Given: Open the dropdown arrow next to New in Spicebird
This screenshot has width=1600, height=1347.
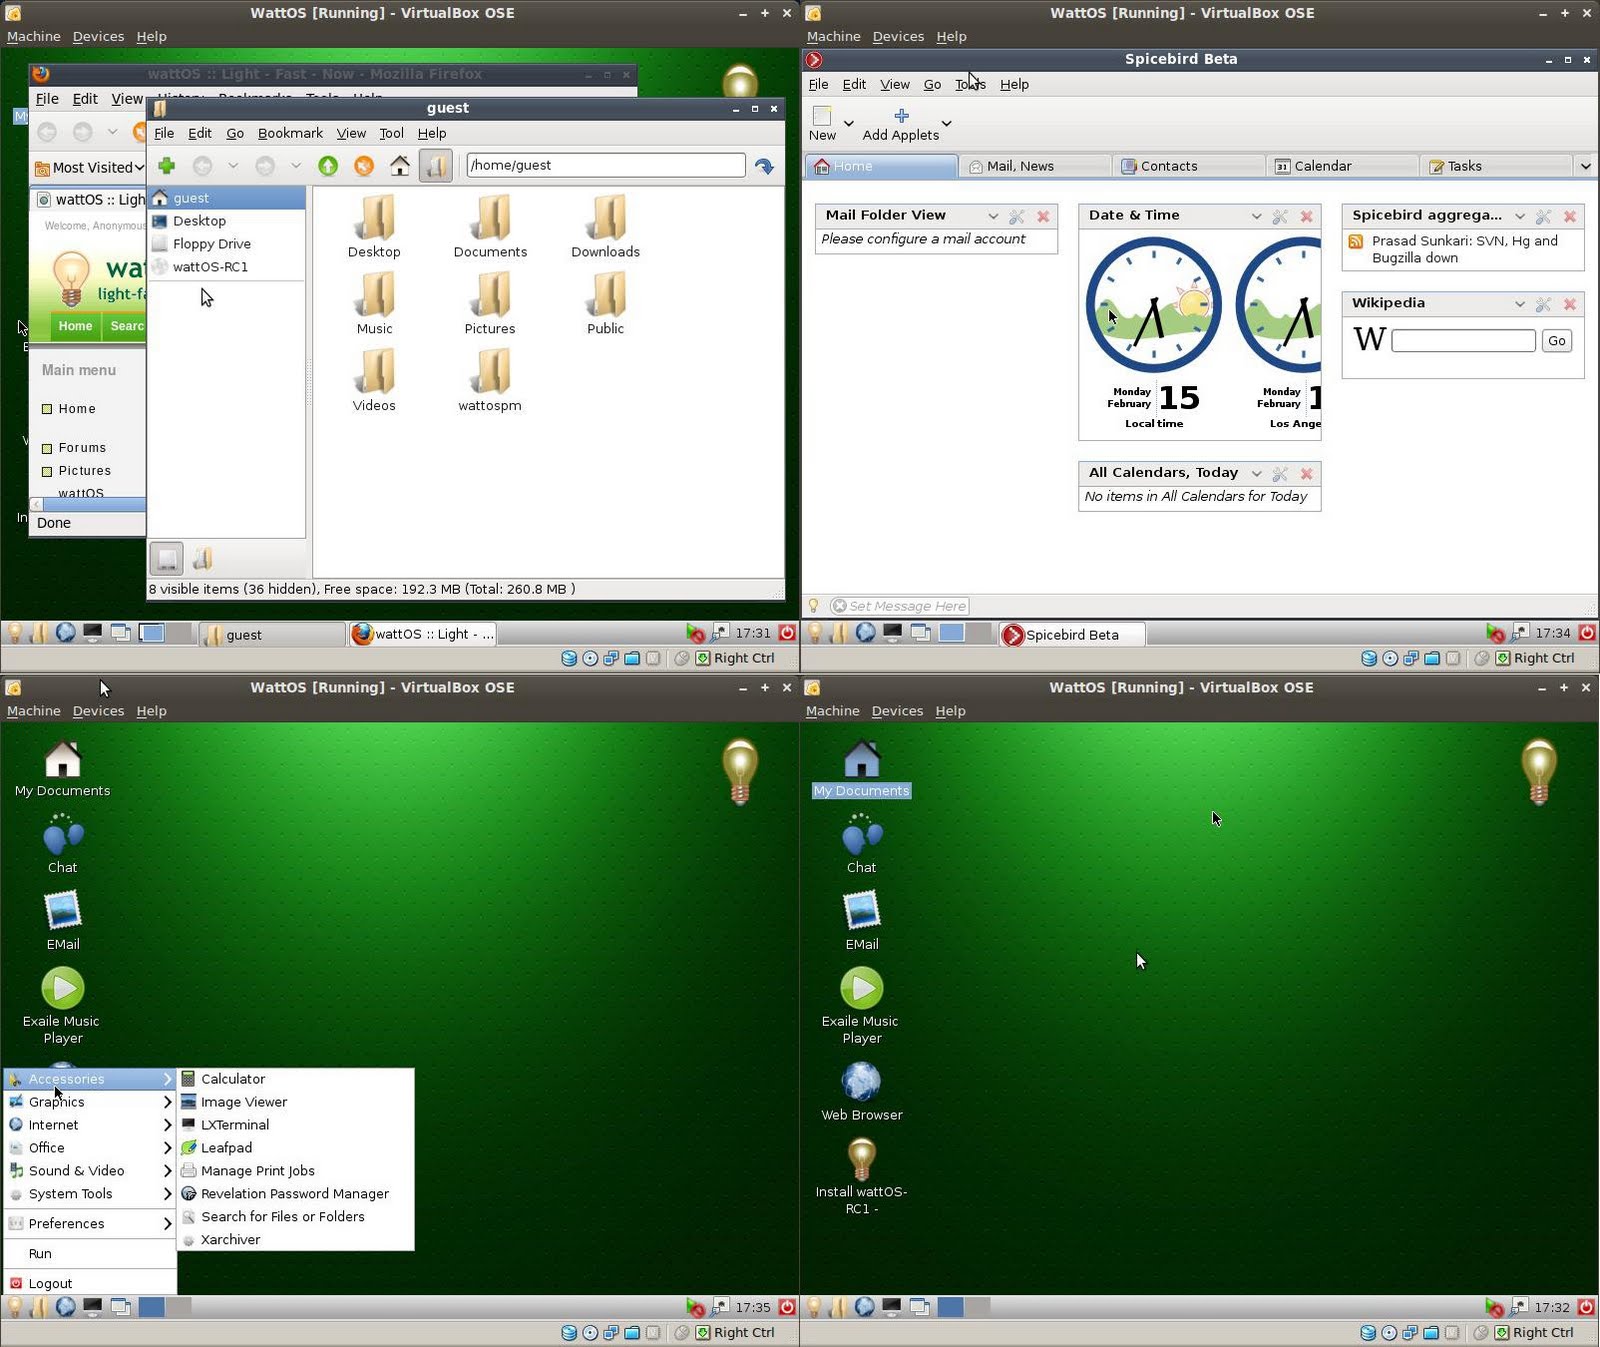Looking at the screenshot, I should (849, 124).
